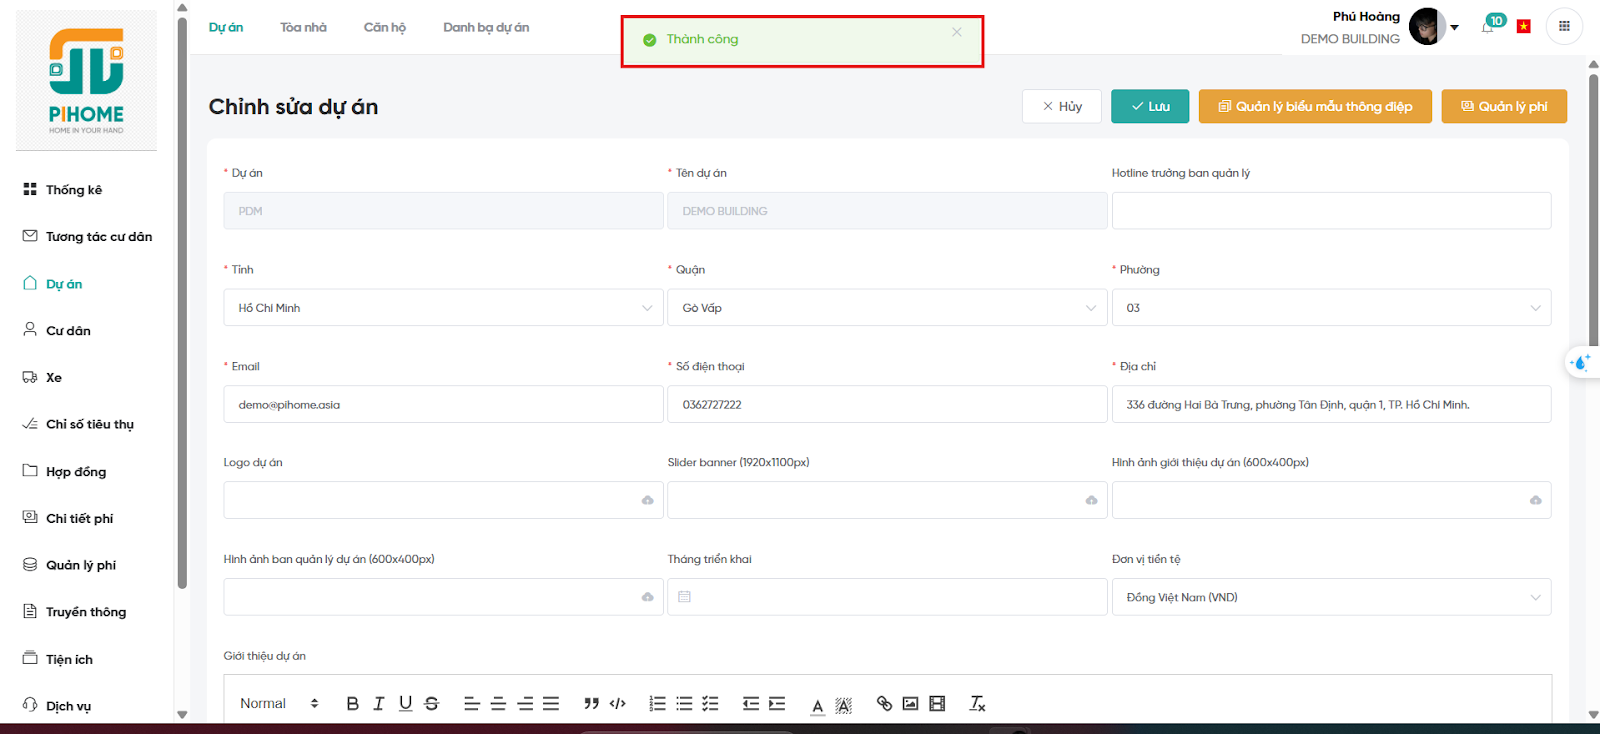1600x734 pixels.
Task: Switch to the Tòa nhà tab
Action: pyautogui.click(x=303, y=27)
